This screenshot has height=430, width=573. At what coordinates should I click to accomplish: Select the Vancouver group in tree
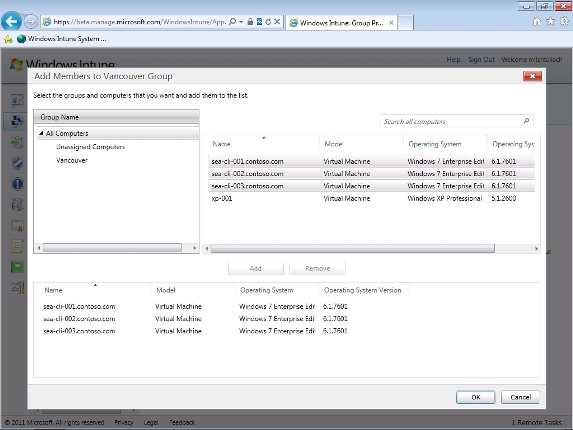(x=72, y=160)
